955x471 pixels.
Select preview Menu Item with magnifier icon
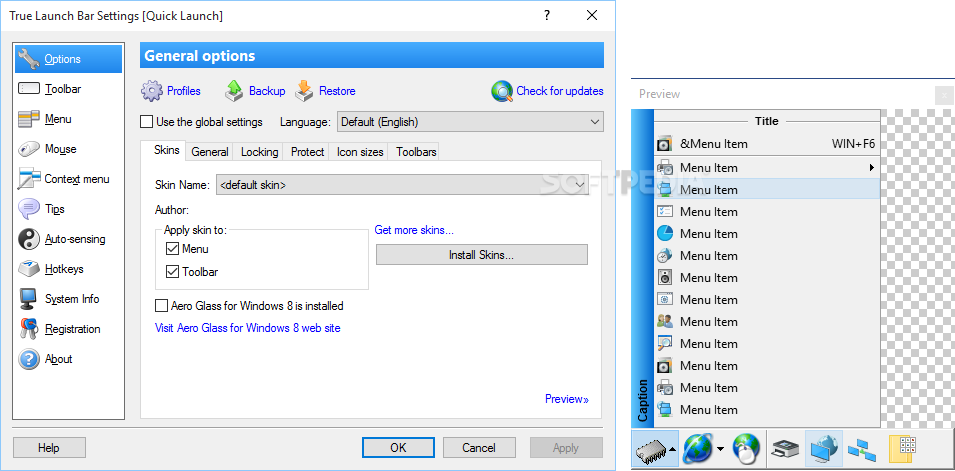(x=767, y=343)
